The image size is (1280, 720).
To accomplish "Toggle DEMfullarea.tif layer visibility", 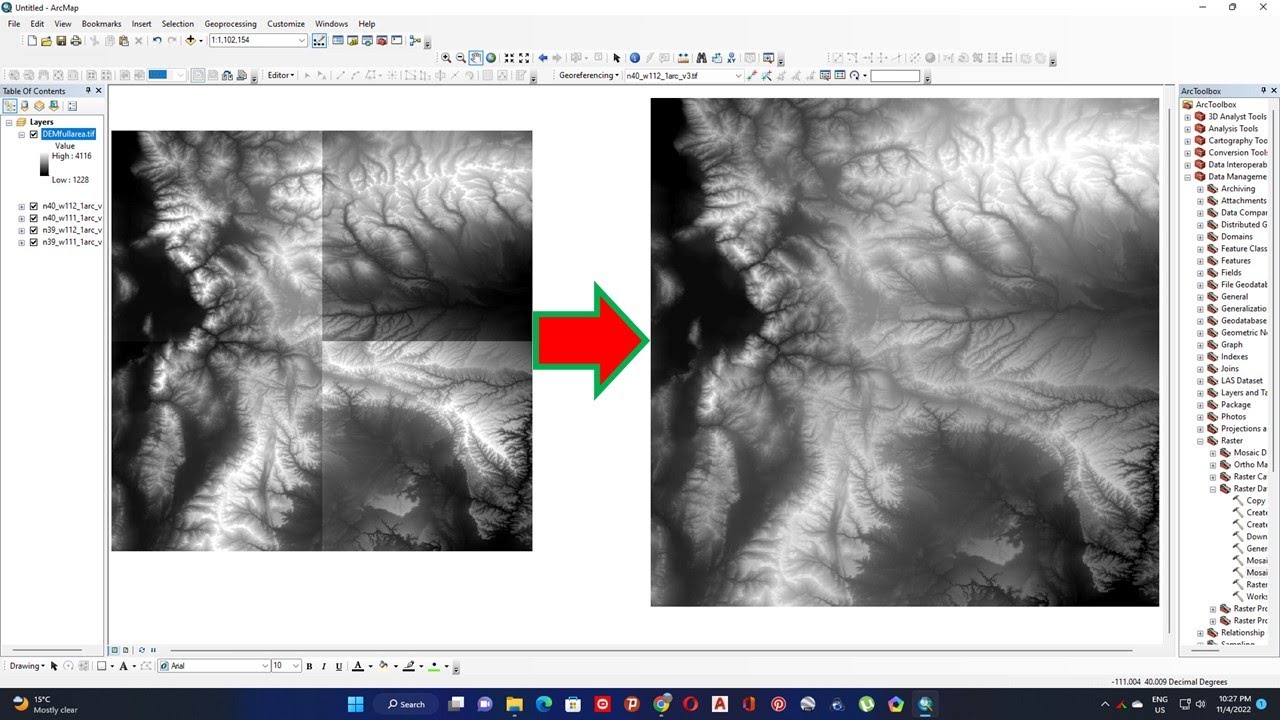I will (34, 134).
